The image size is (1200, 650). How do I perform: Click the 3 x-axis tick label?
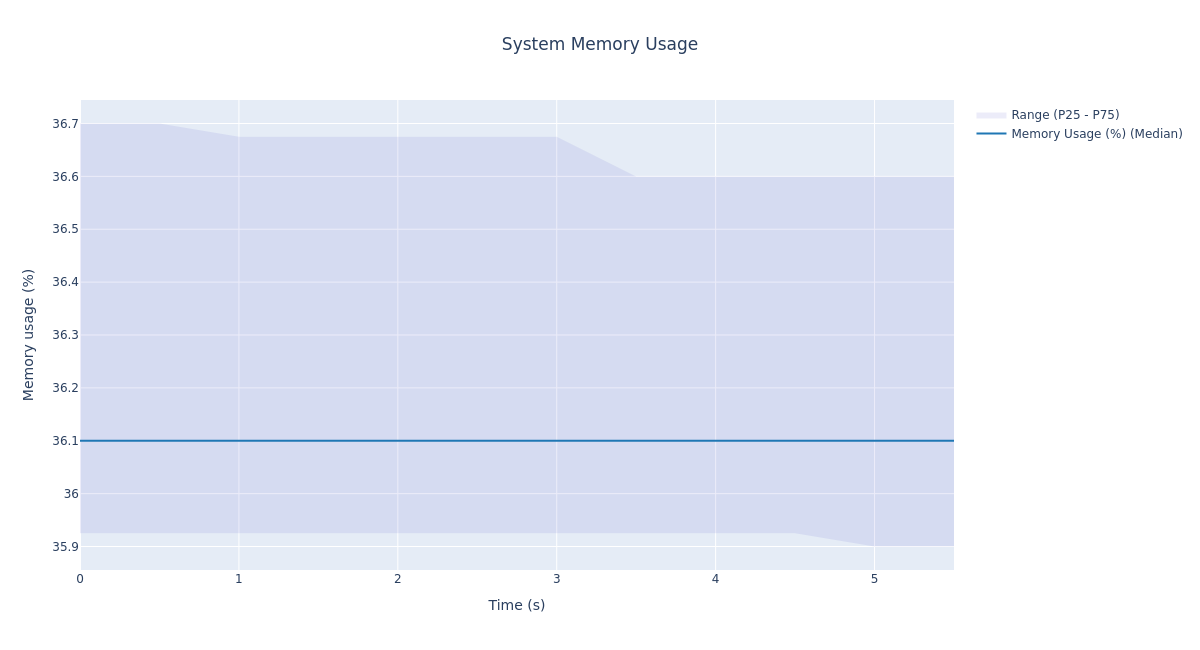(x=556, y=579)
